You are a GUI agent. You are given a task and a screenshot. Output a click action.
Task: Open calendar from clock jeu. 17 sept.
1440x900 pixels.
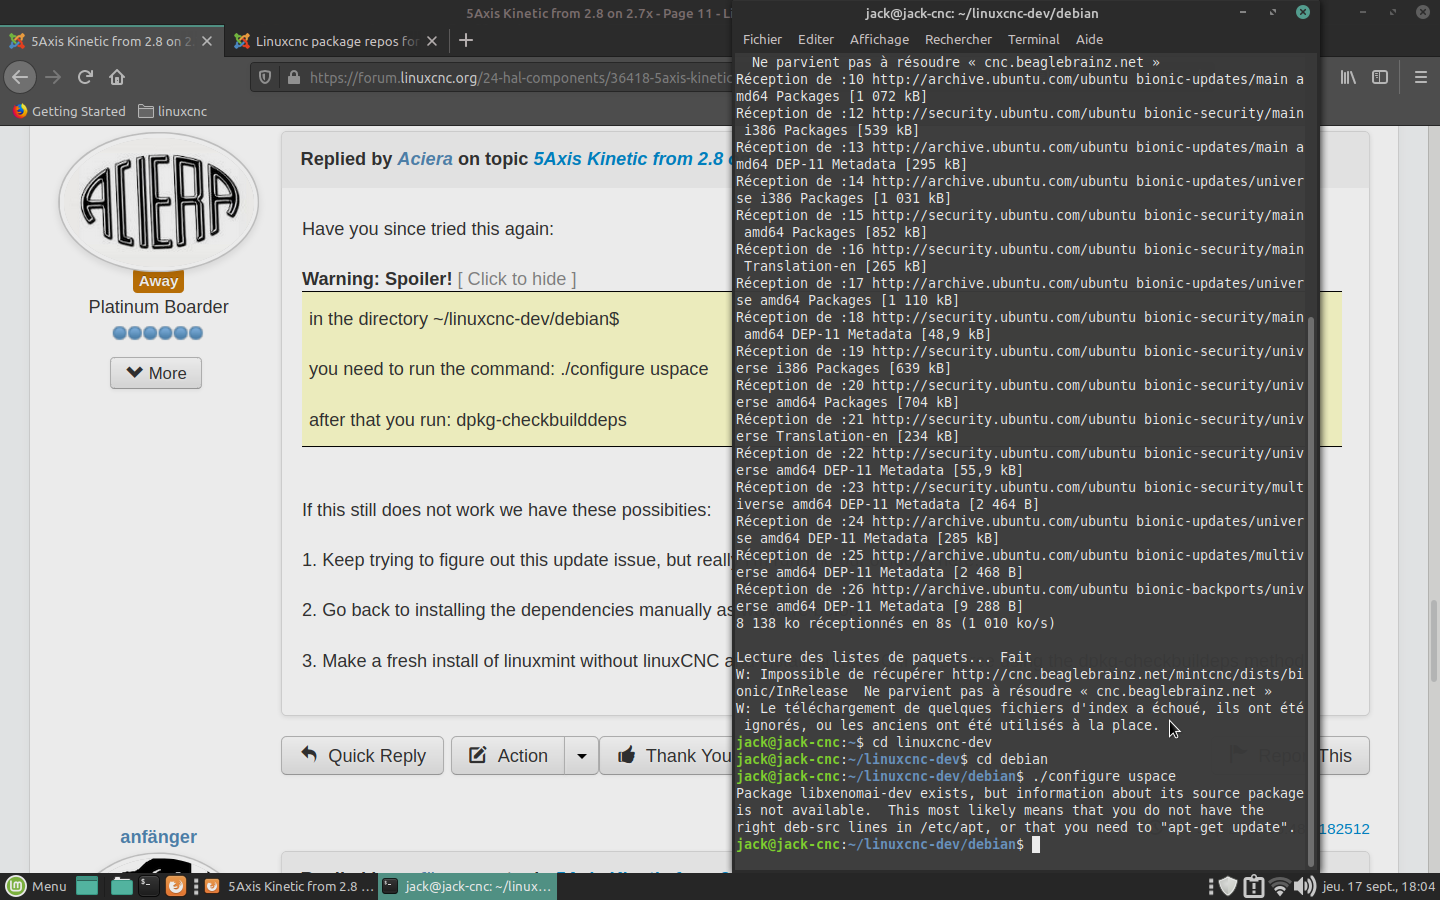coord(1378,886)
